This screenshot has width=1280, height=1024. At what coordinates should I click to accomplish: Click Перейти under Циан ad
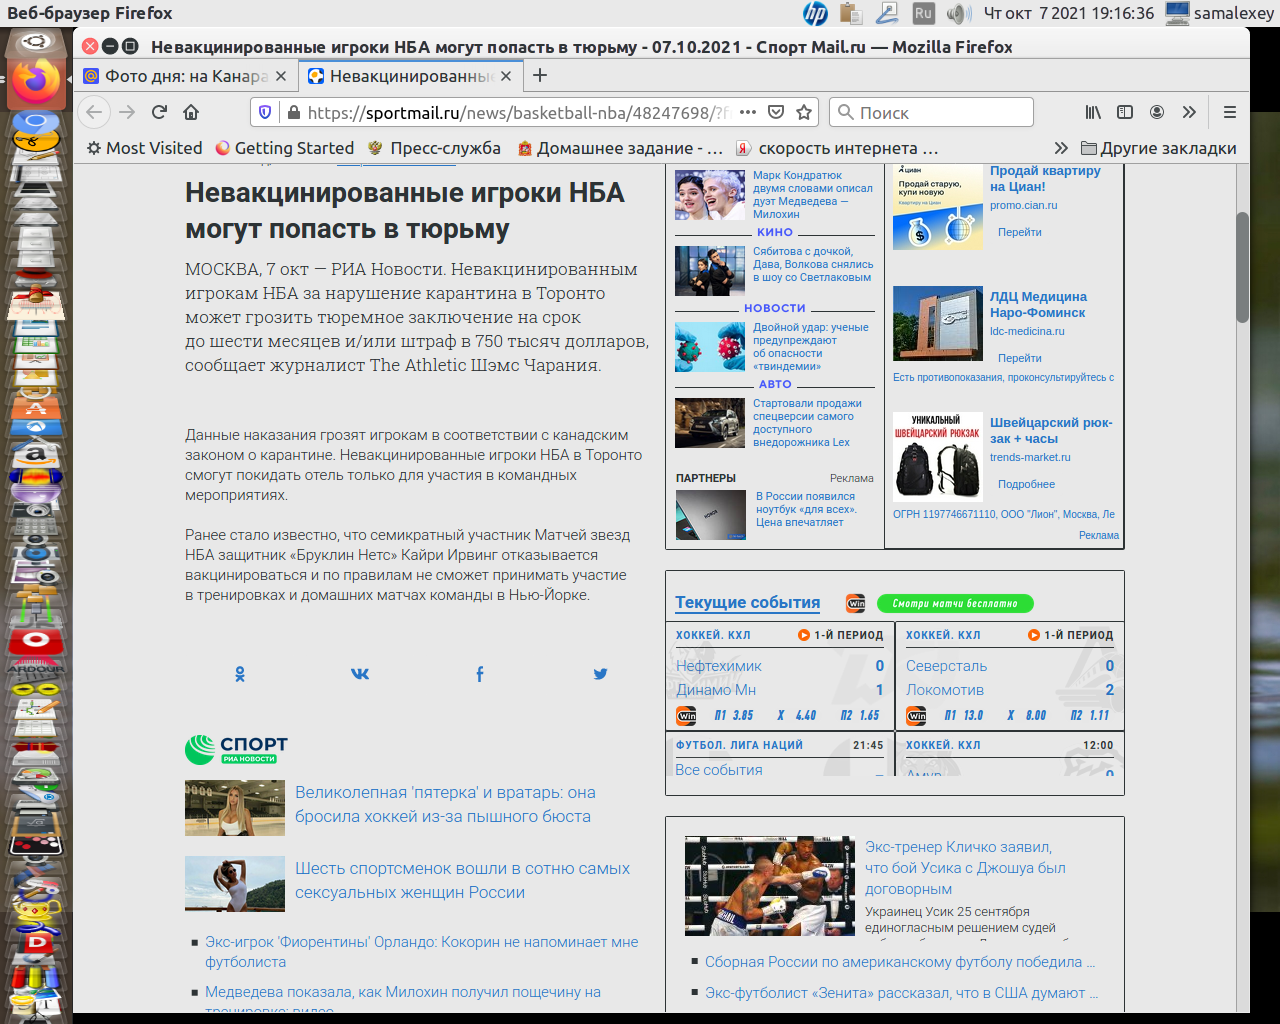pos(1020,232)
